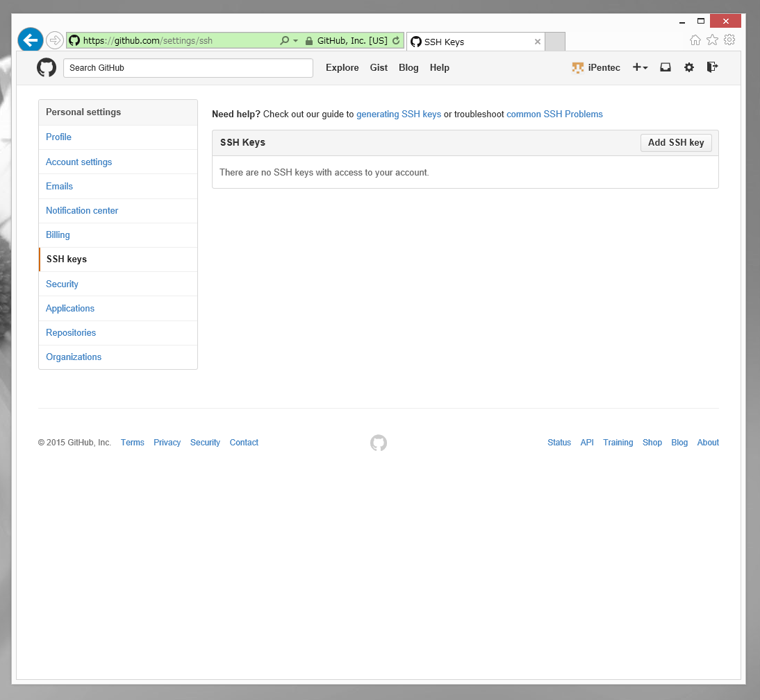Click the 'Personal settings' sidebar heading
The image size is (760, 700).
(83, 112)
